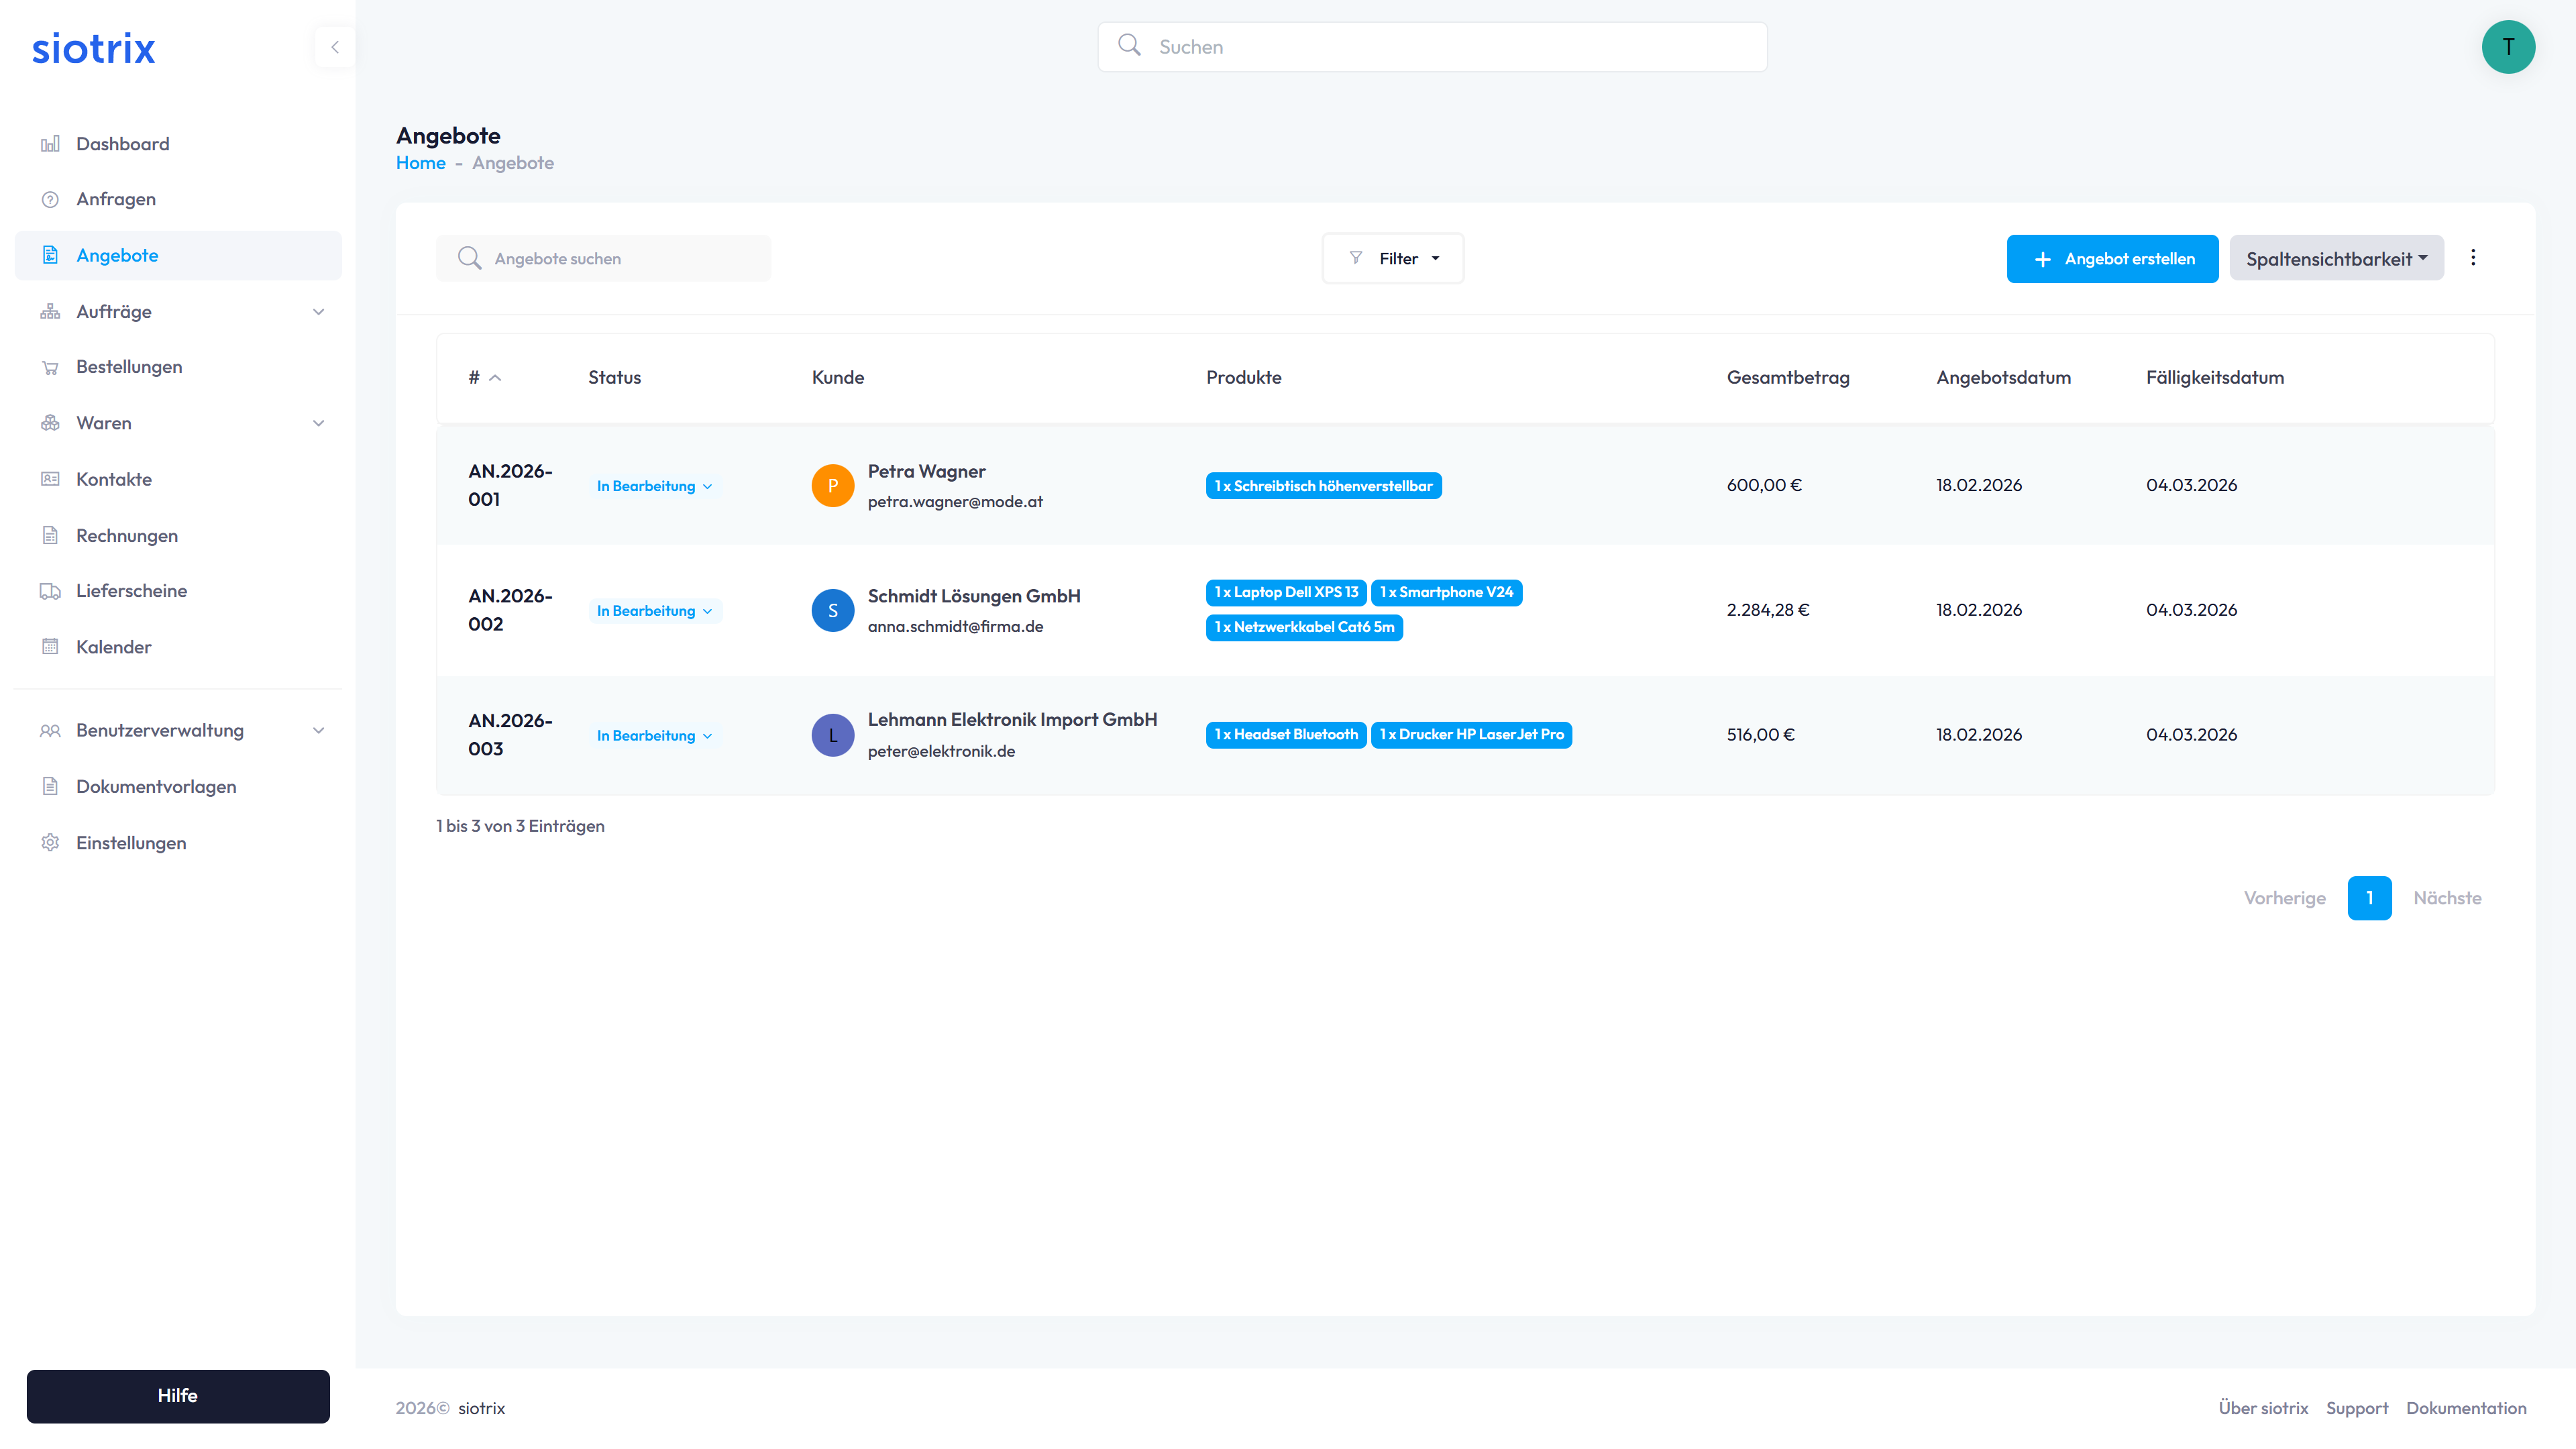The height and width of the screenshot is (1449, 2576).
Task: Click the Angebote suchen search field
Action: pyautogui.click(x=620, y=259)
